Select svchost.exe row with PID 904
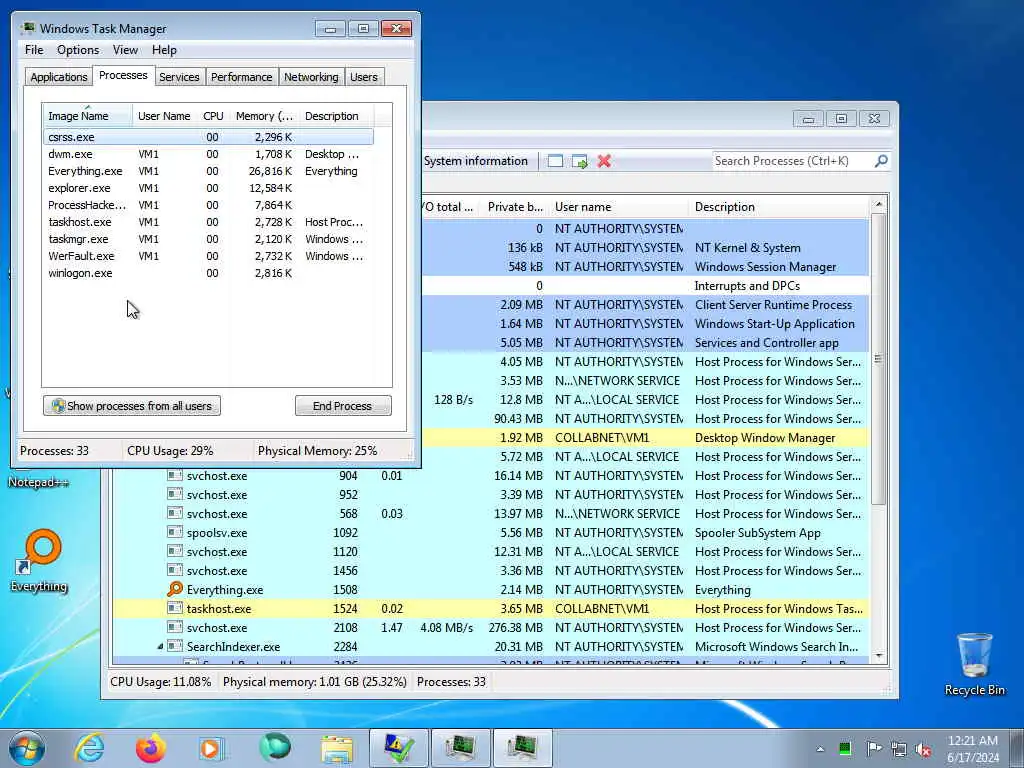 (x=491, y=476)
